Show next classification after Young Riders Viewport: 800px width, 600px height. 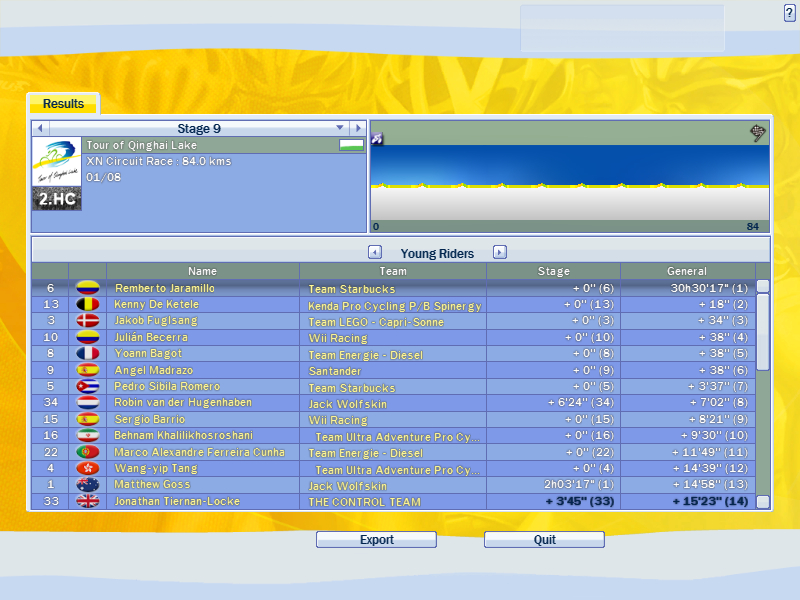(500, 253)
